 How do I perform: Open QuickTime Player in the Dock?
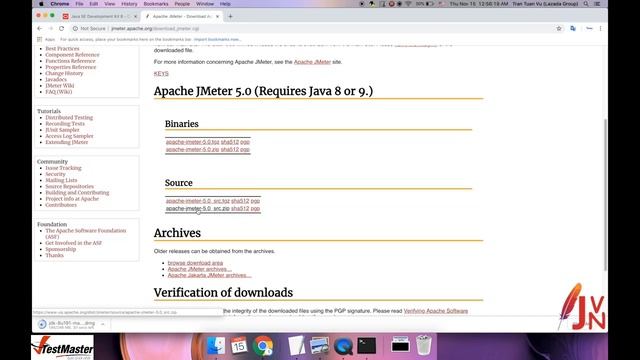pos(343,346)
